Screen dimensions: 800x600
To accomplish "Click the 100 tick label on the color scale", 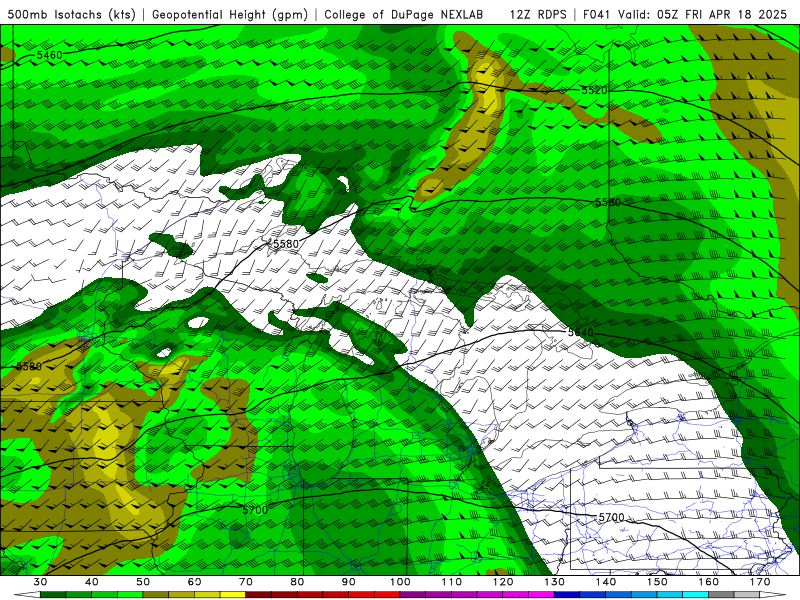I will point(401,582).
